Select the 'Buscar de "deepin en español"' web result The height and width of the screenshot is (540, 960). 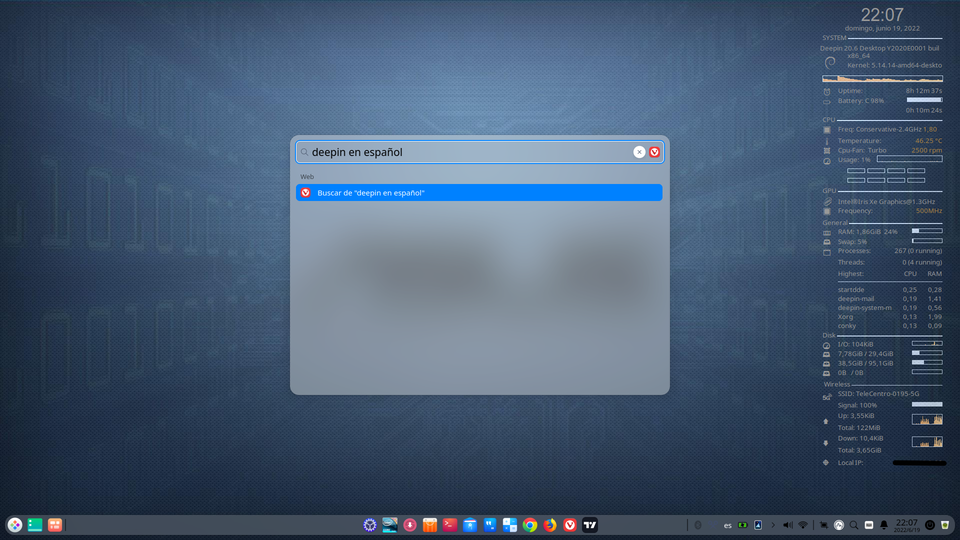[x=479, y=192]
